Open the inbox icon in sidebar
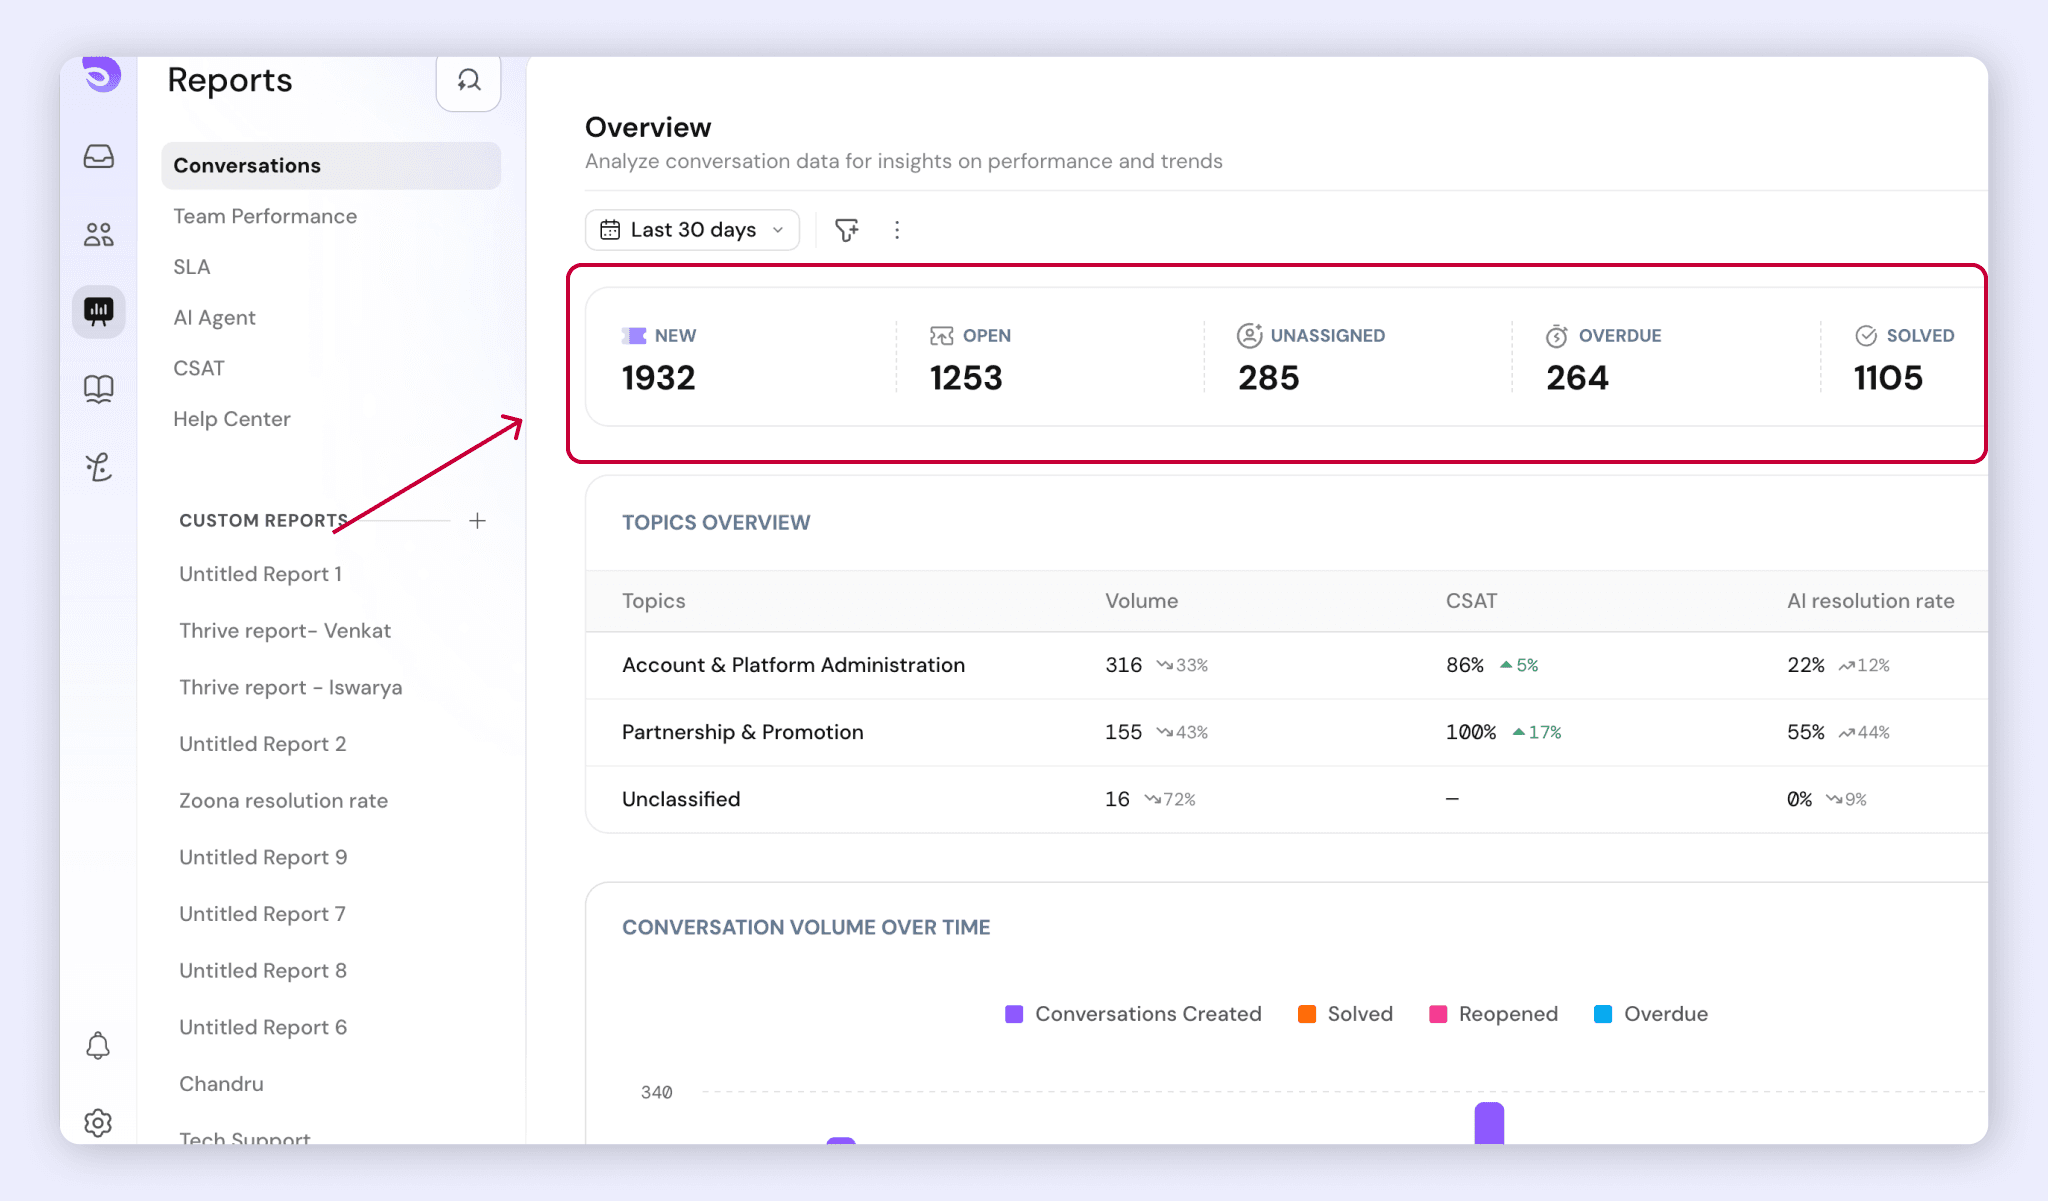This screenshot has width=2048, height=1201. (x=98, y=157)
